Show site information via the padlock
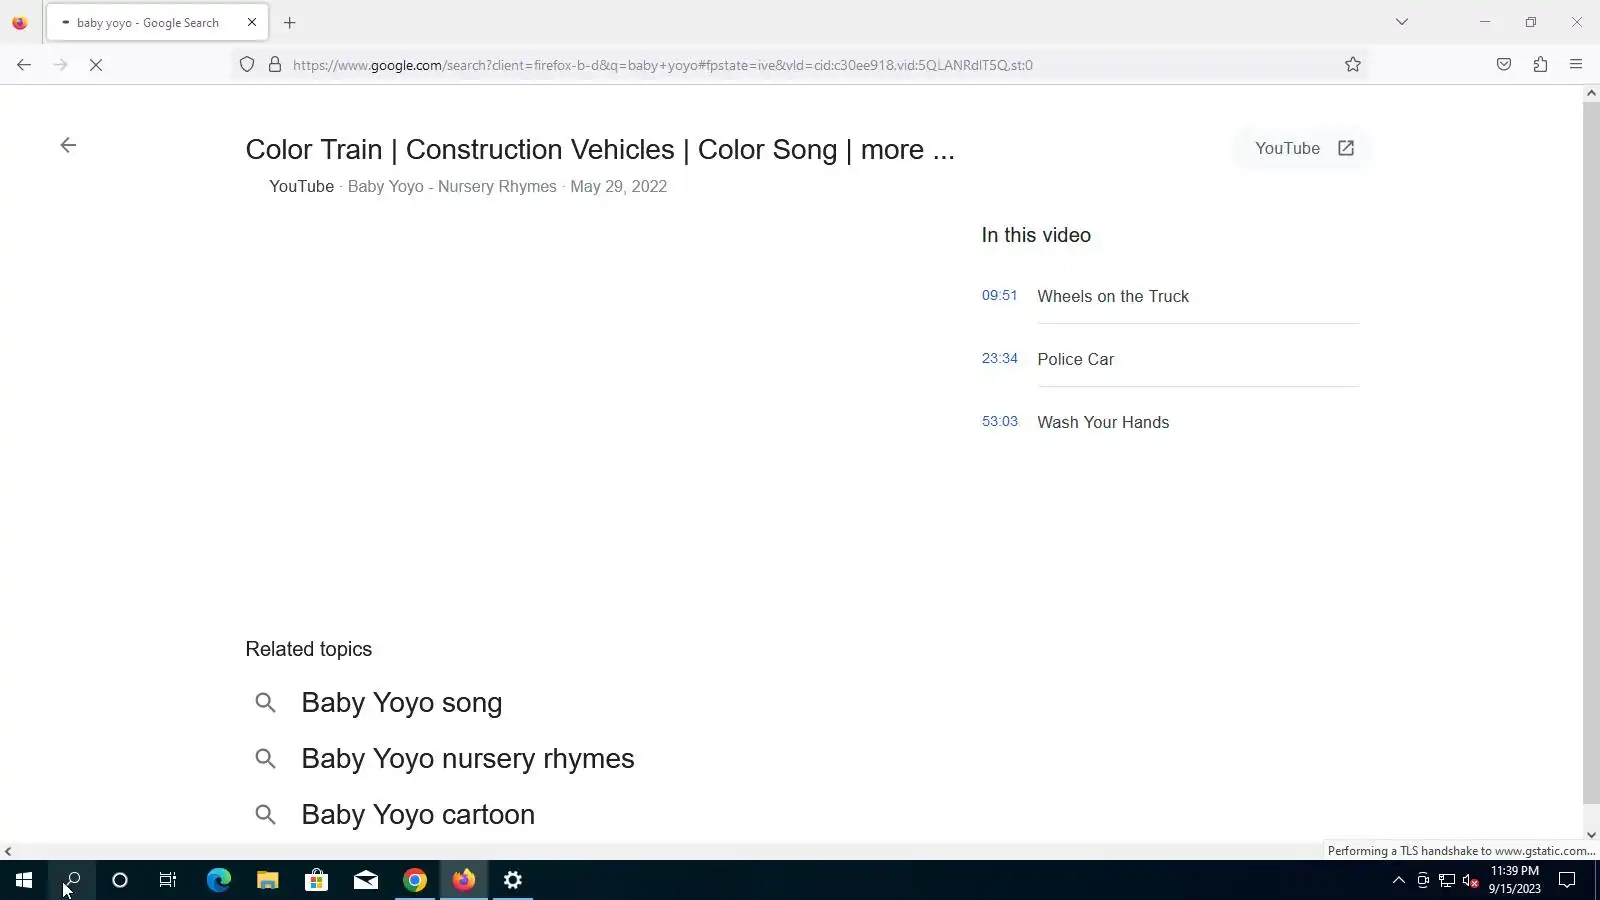 (275, 65)
